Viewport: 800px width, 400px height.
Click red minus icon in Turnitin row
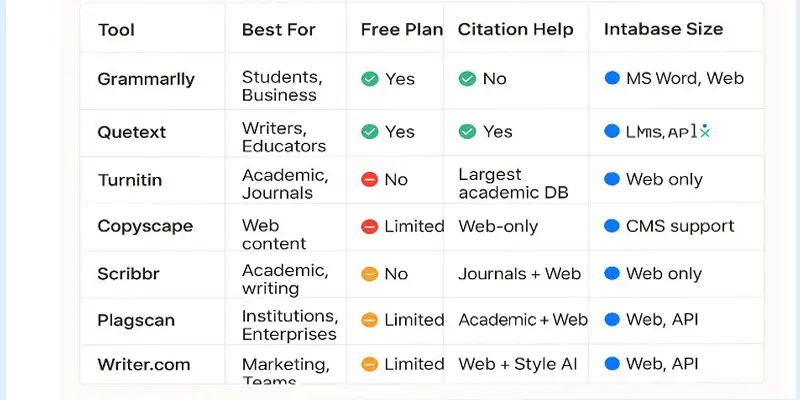click(x=369, y=180)
